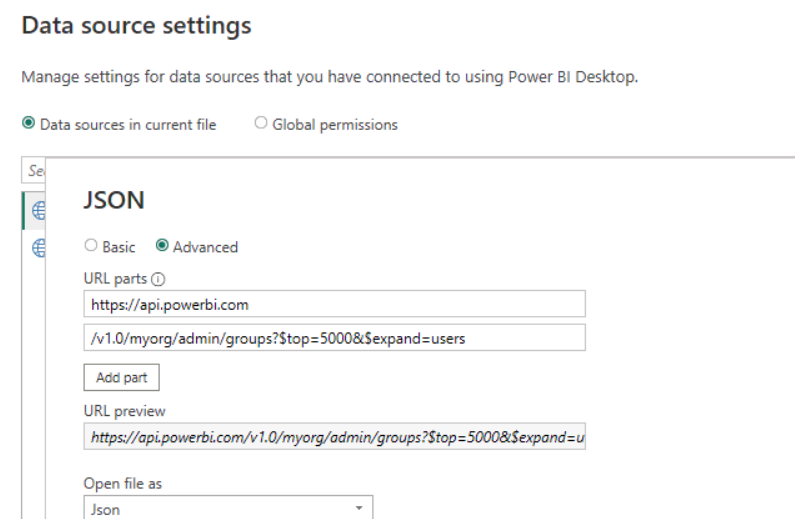Select the first globe data source icon

point(39,210)
